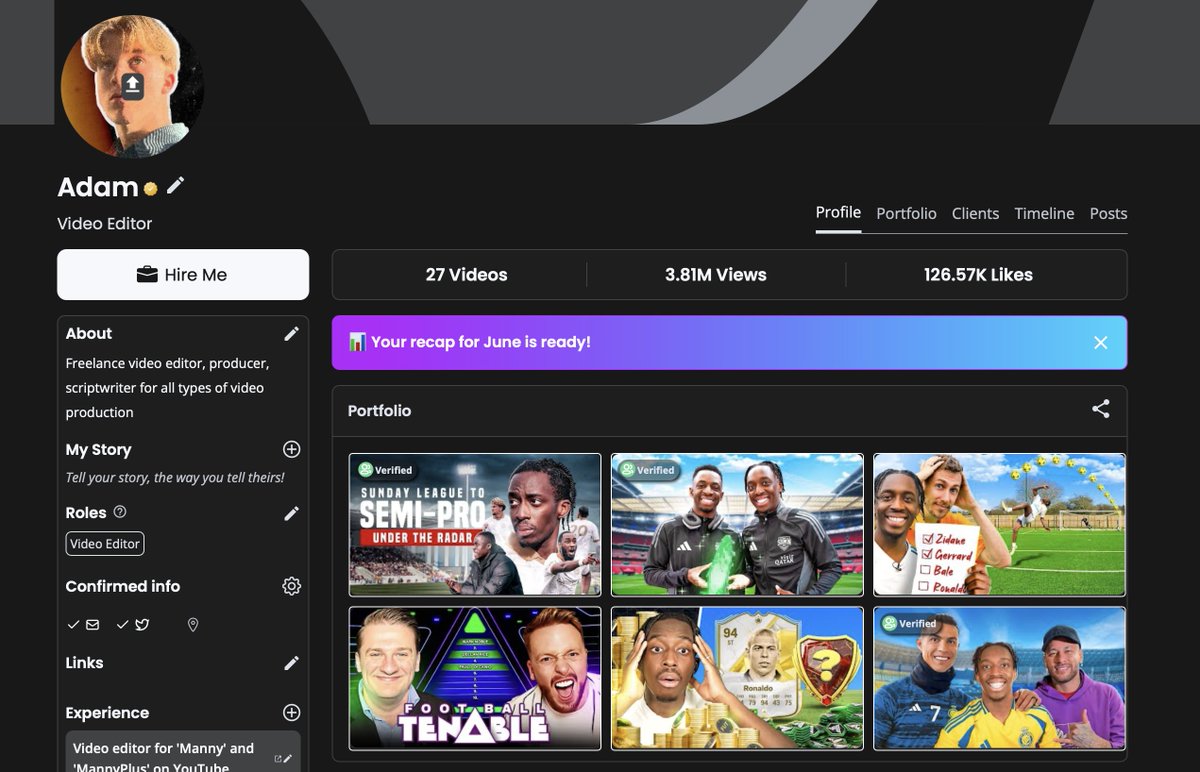
Task: Open Confirmed info settings gear
Action: tap(291, 586)
